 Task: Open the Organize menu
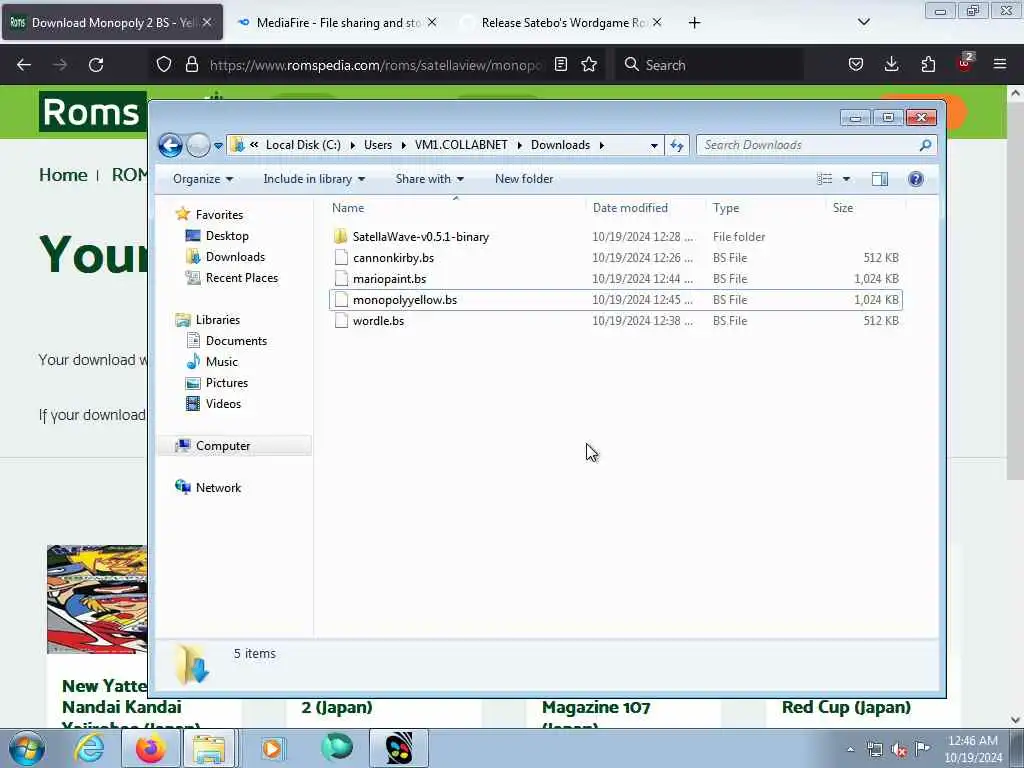click(x=202, y=179)
